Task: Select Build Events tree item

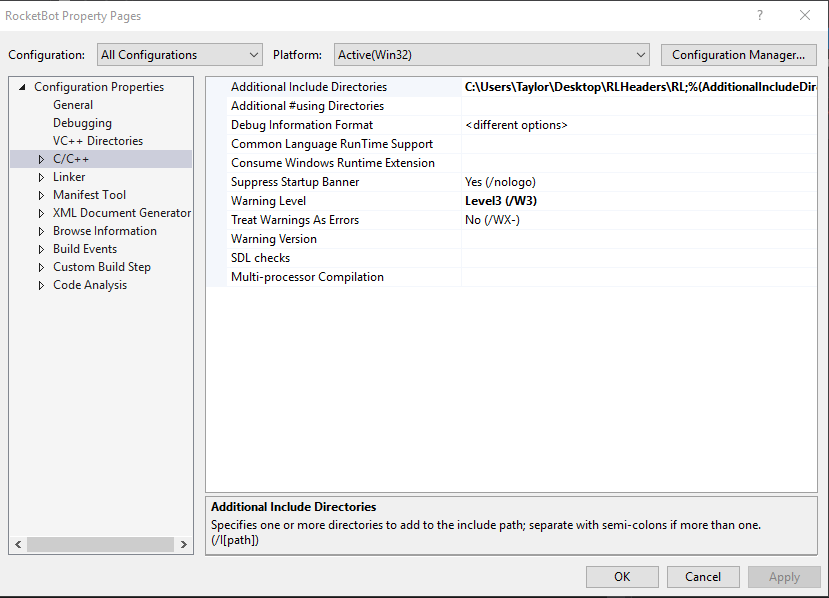Action: (85, 249)
